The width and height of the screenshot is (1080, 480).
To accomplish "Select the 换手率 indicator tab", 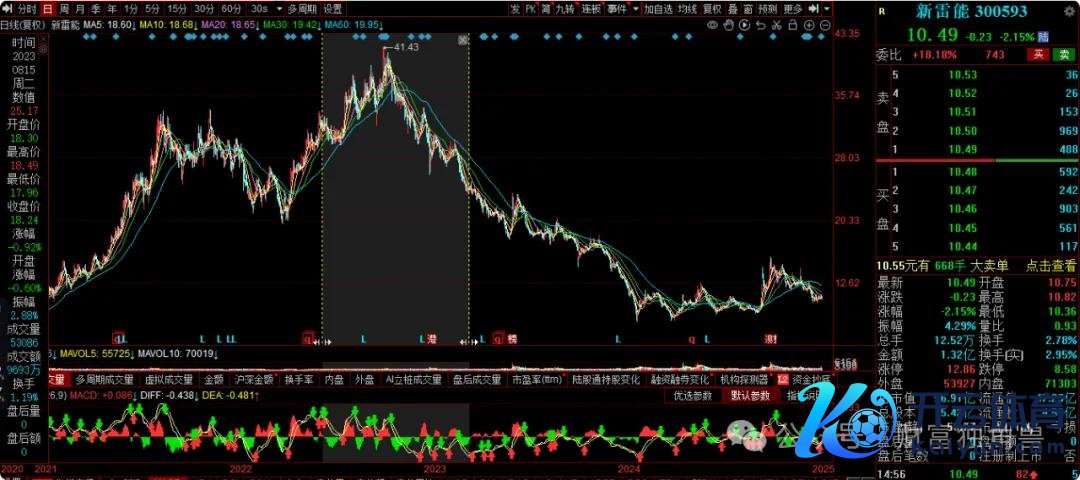I will [299, 380].
